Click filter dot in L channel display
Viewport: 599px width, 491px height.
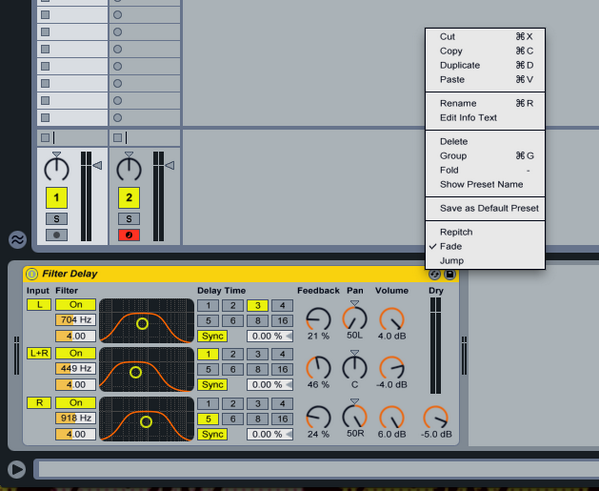142,324
